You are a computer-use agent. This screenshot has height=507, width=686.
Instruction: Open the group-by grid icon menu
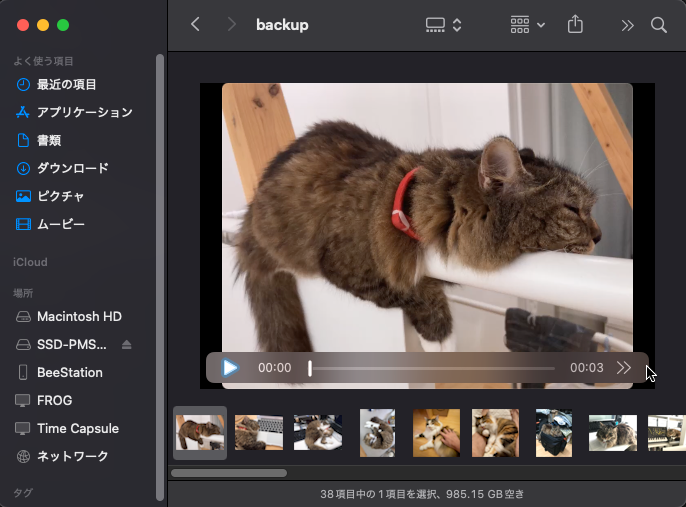[527, 25]
